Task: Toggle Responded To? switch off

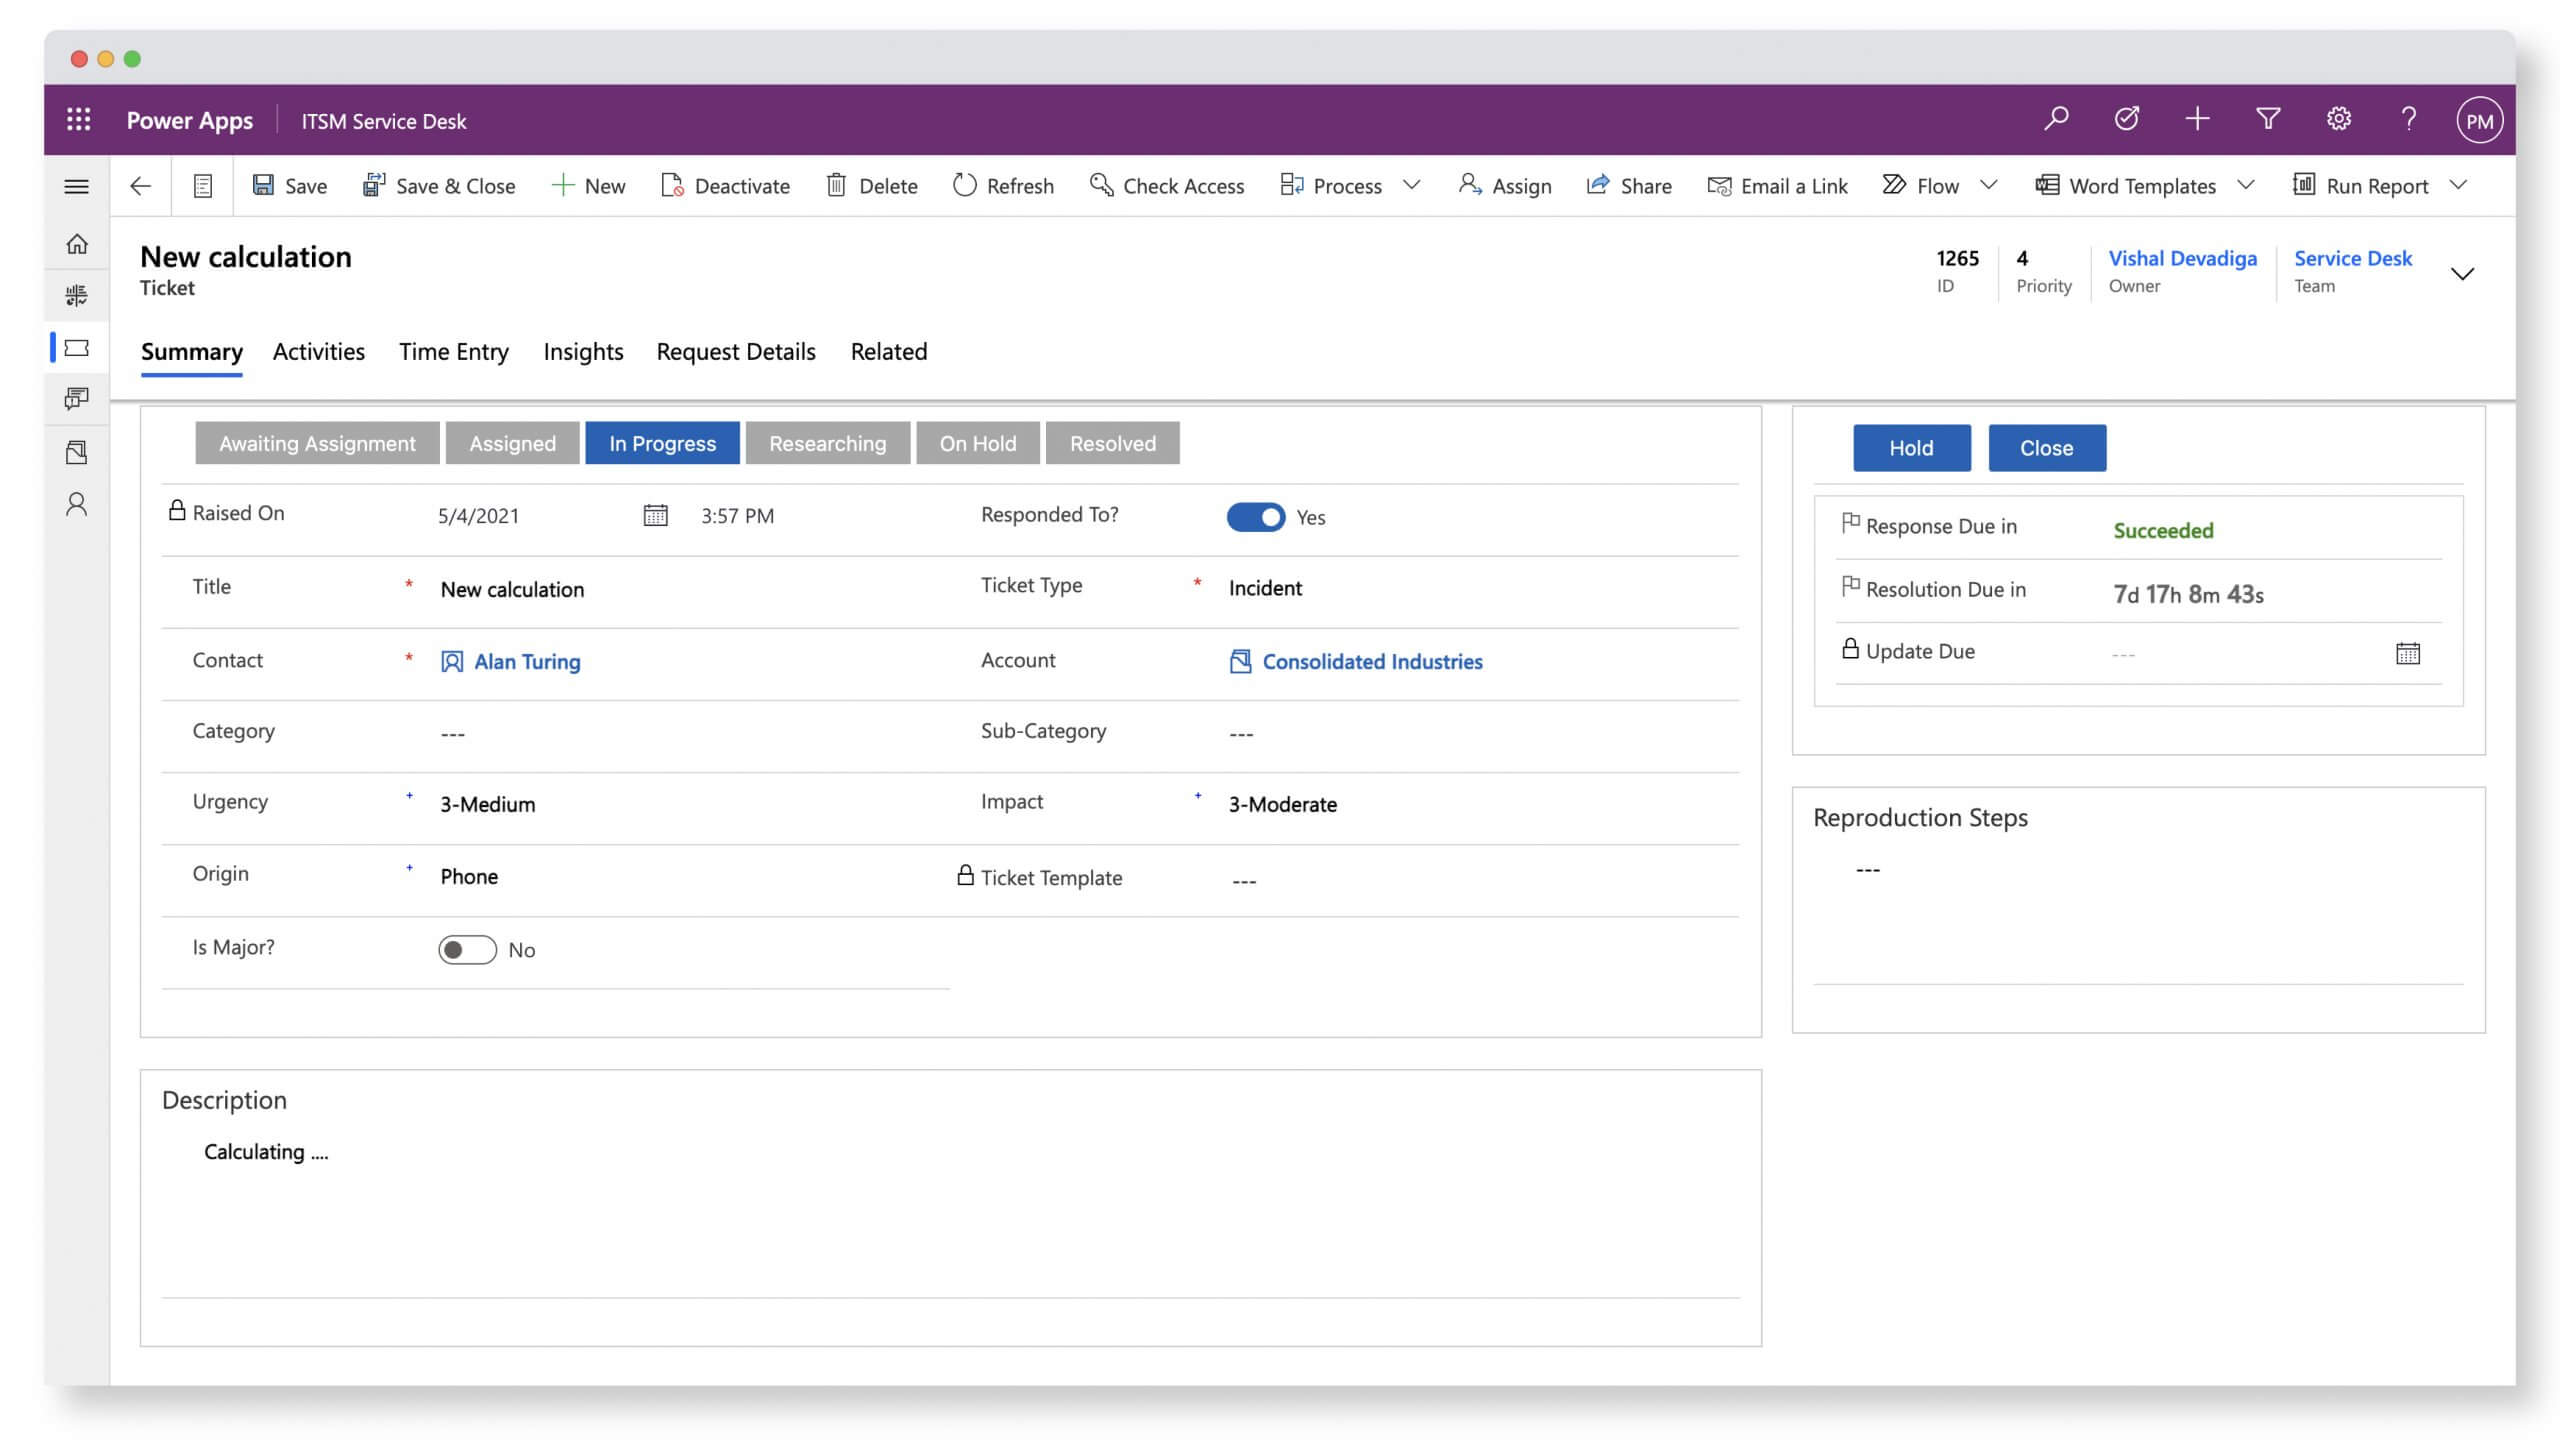Action: [x=1256, y=517]
